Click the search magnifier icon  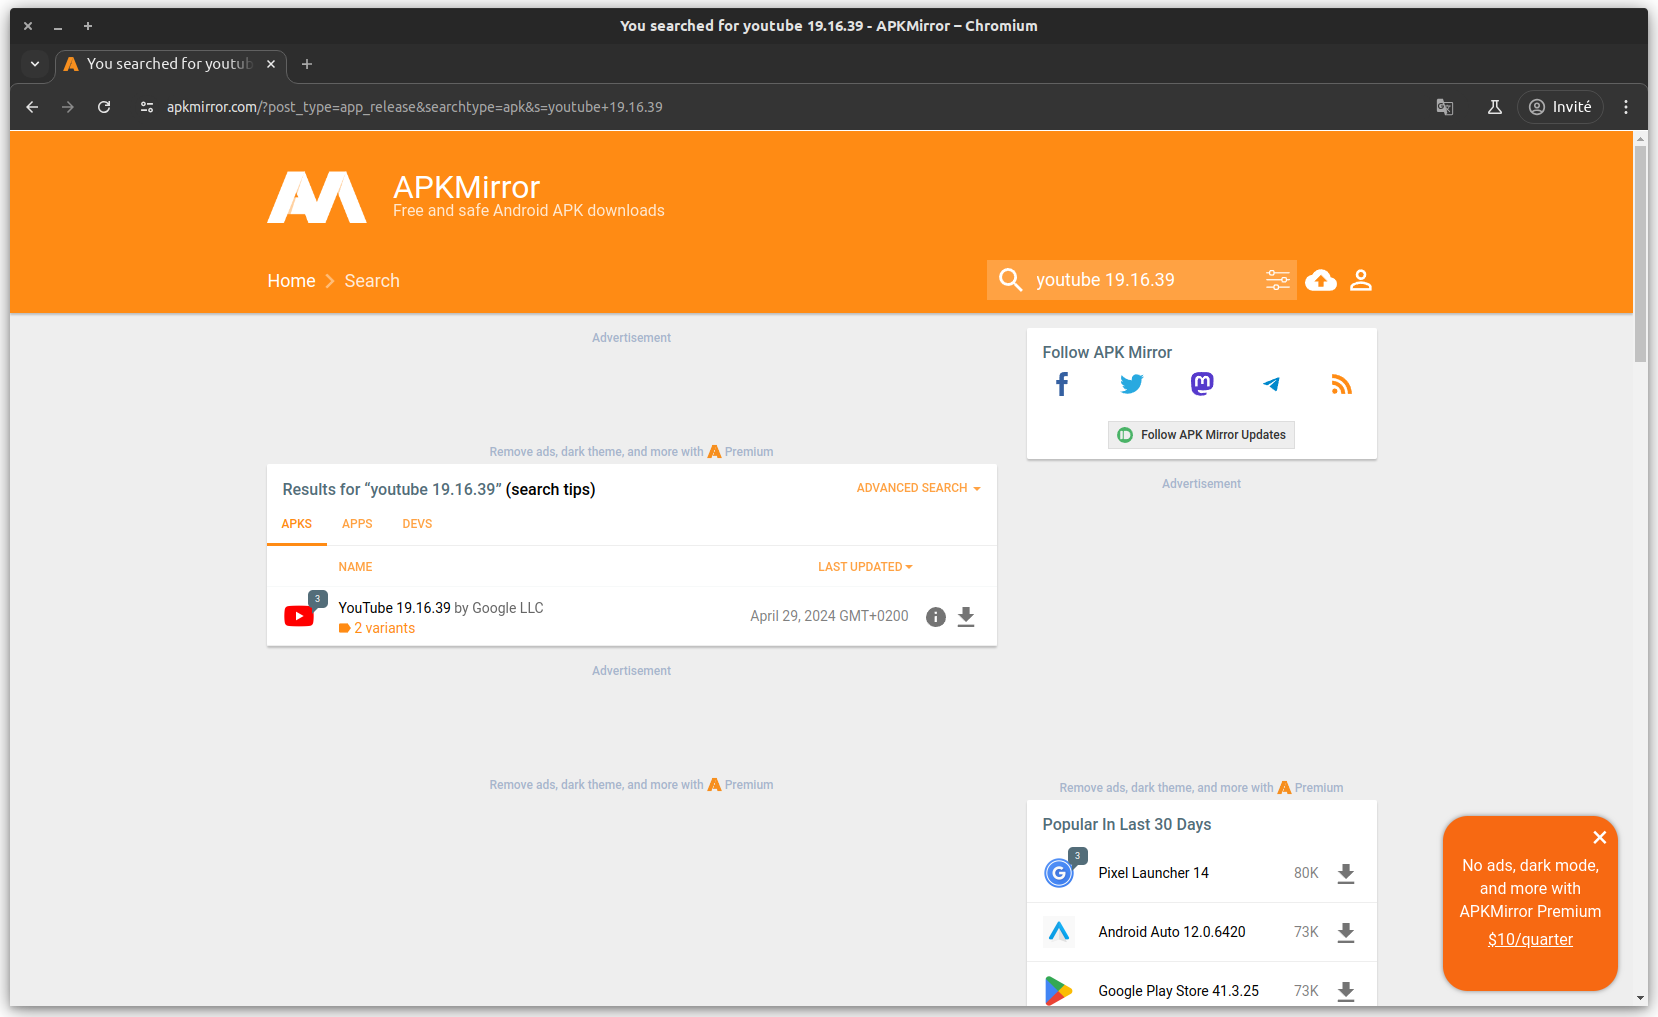click(1010, 280)
